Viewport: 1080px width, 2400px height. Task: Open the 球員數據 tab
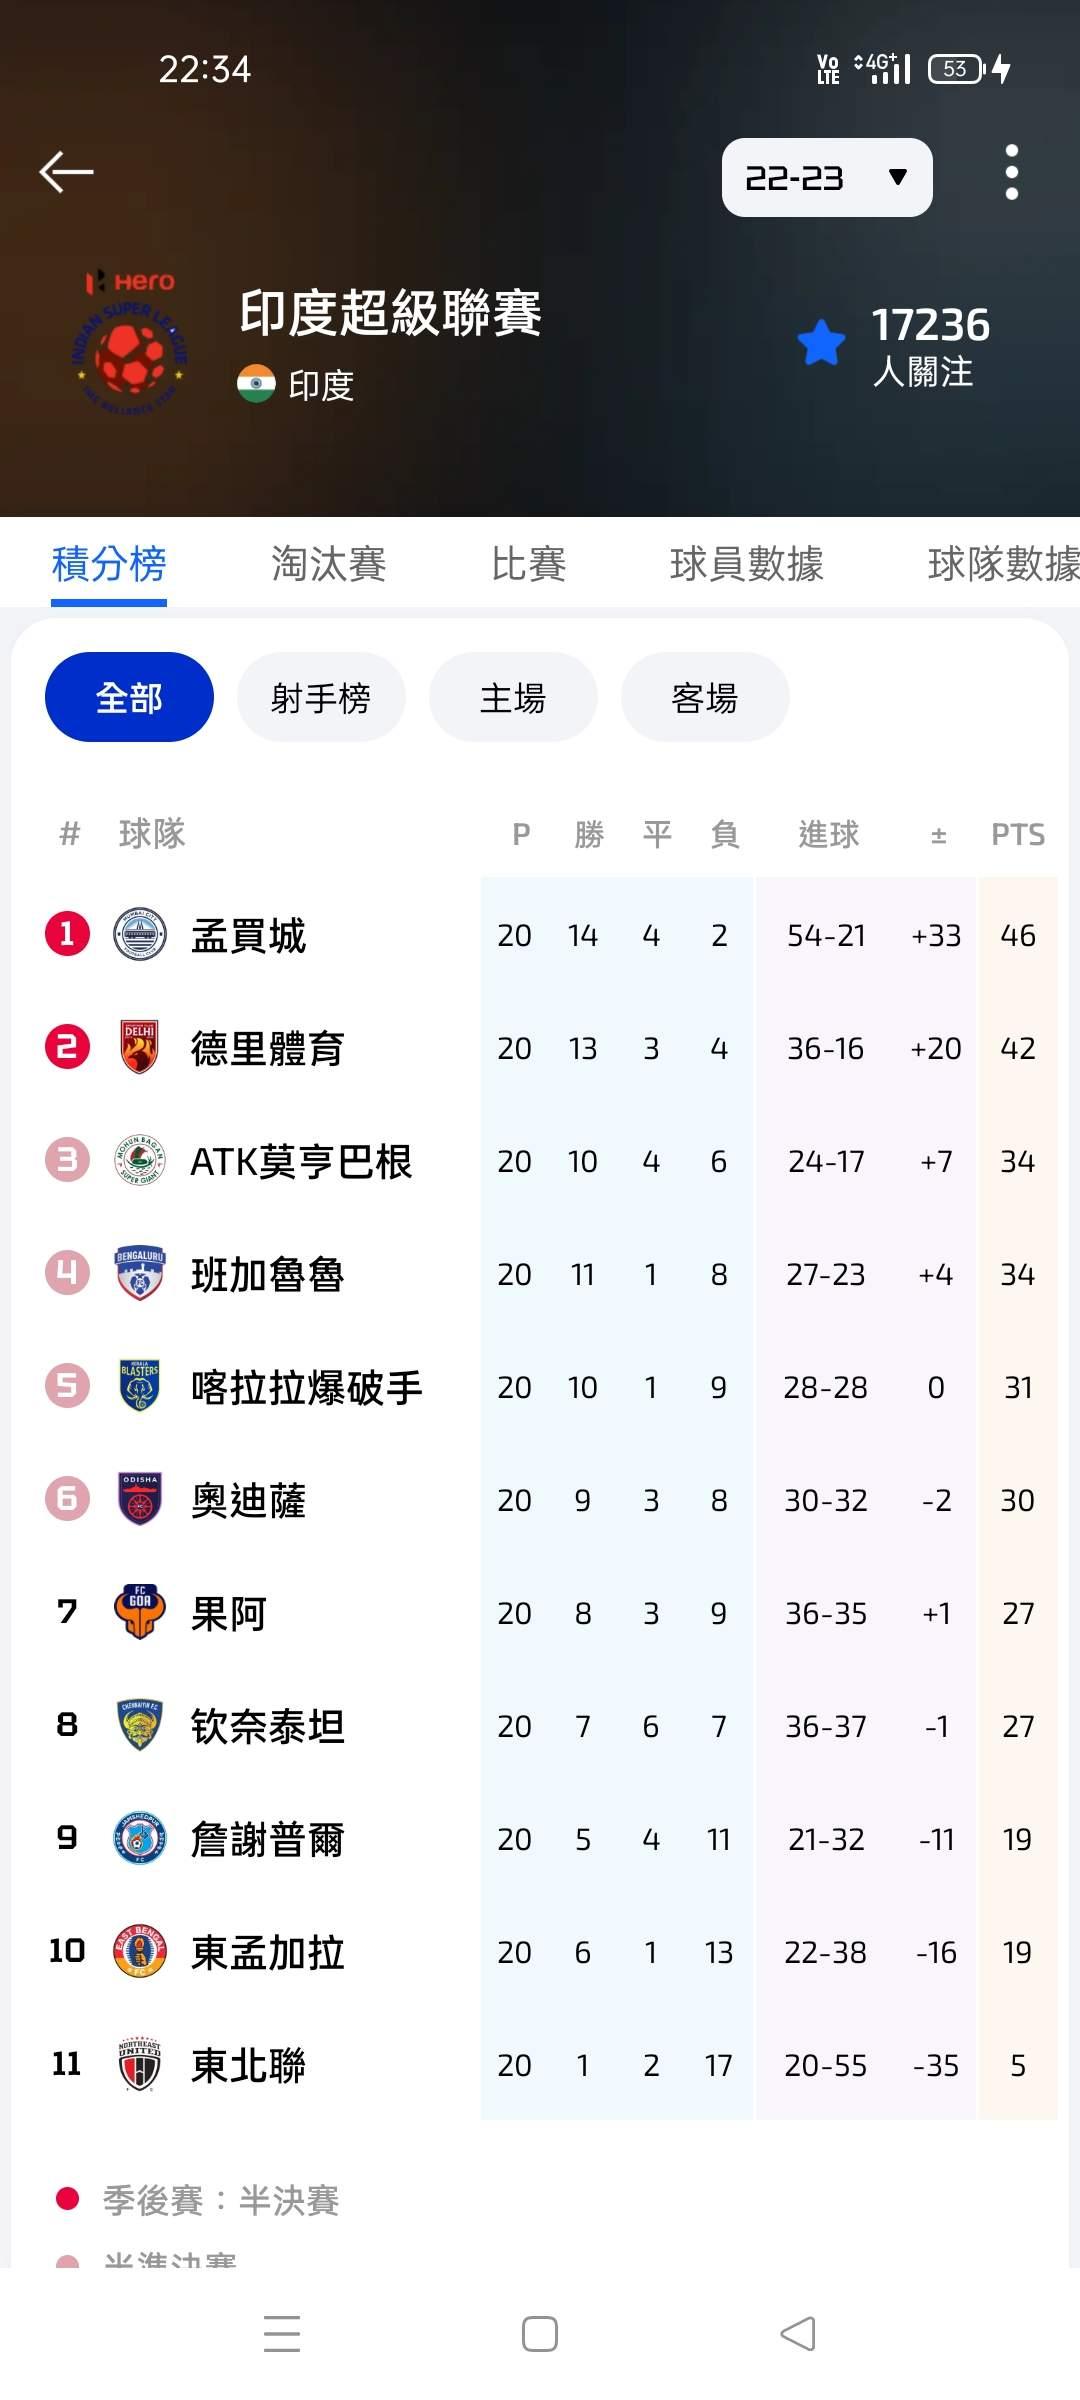pyautogui.click(x=746, y=564)
